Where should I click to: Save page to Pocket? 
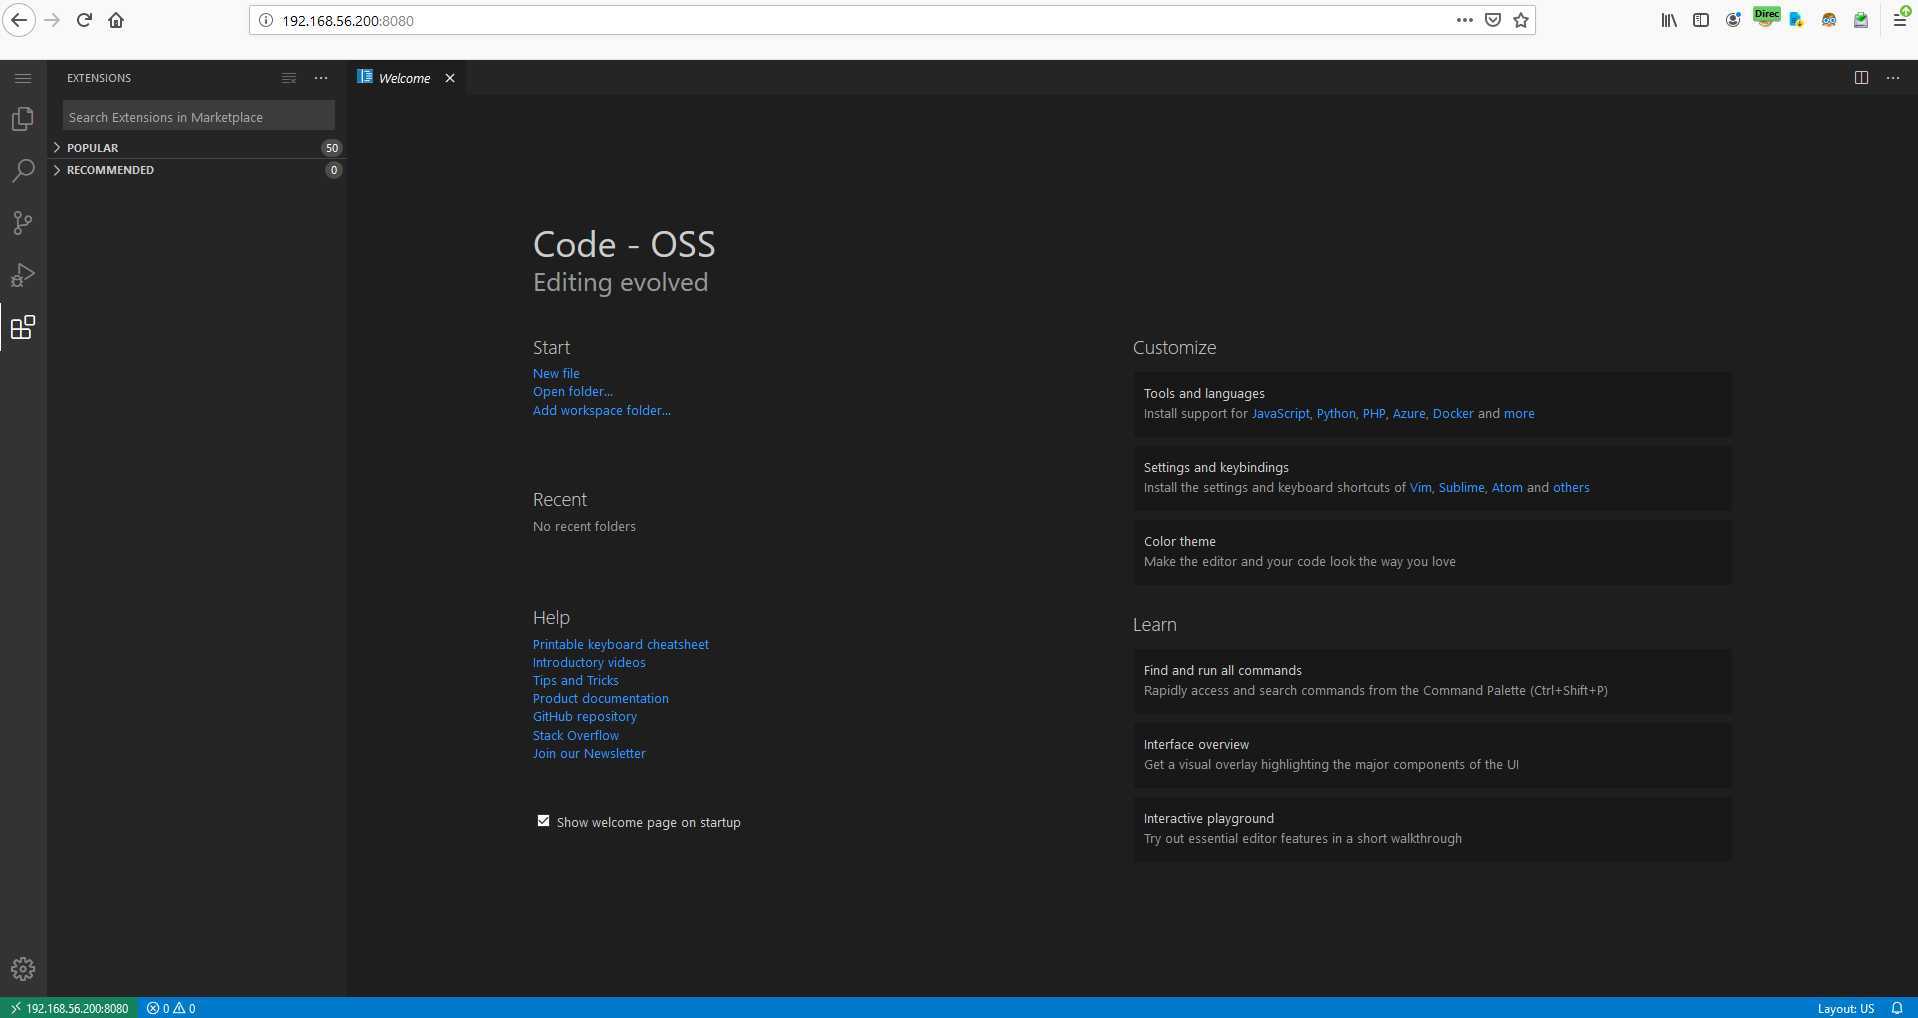pyautogui.click(x=1493, y=20)
